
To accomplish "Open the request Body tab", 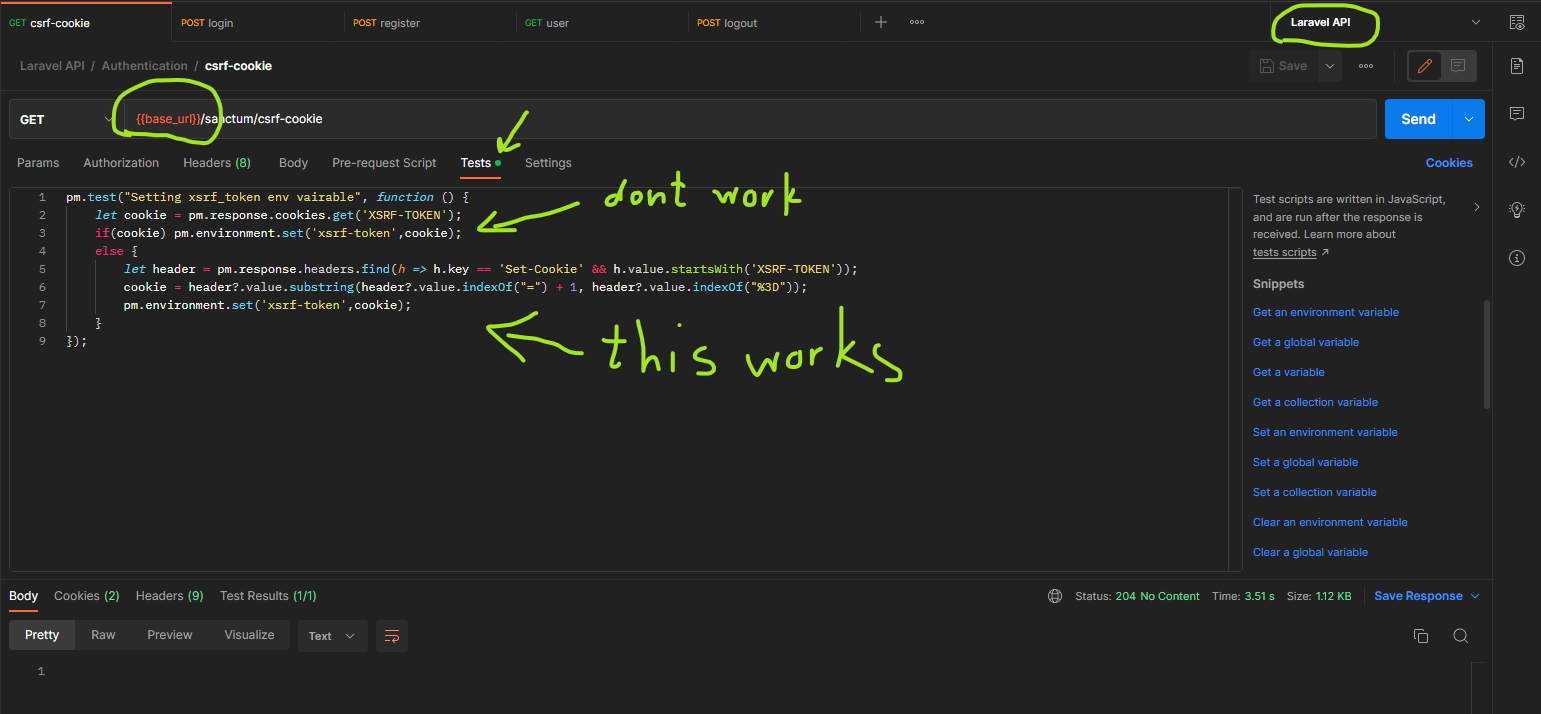I will [x=293, y=163].
